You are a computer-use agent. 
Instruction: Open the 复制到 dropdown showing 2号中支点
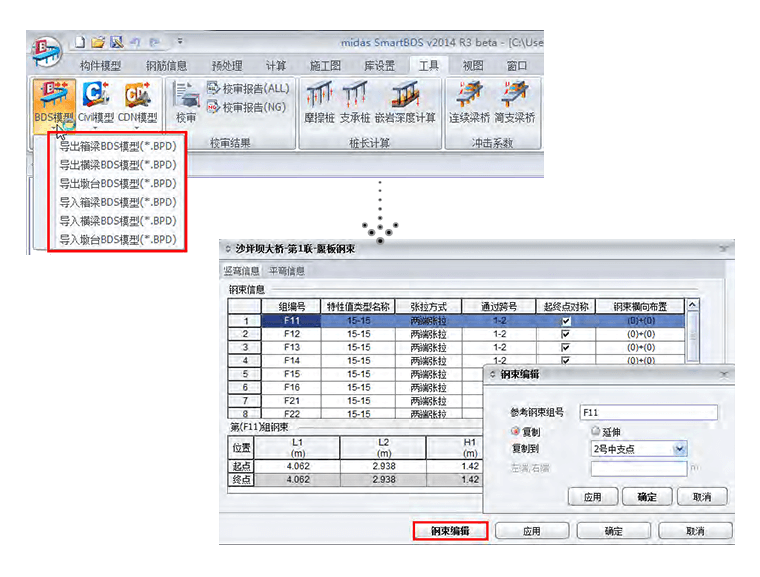pos(638,449)
